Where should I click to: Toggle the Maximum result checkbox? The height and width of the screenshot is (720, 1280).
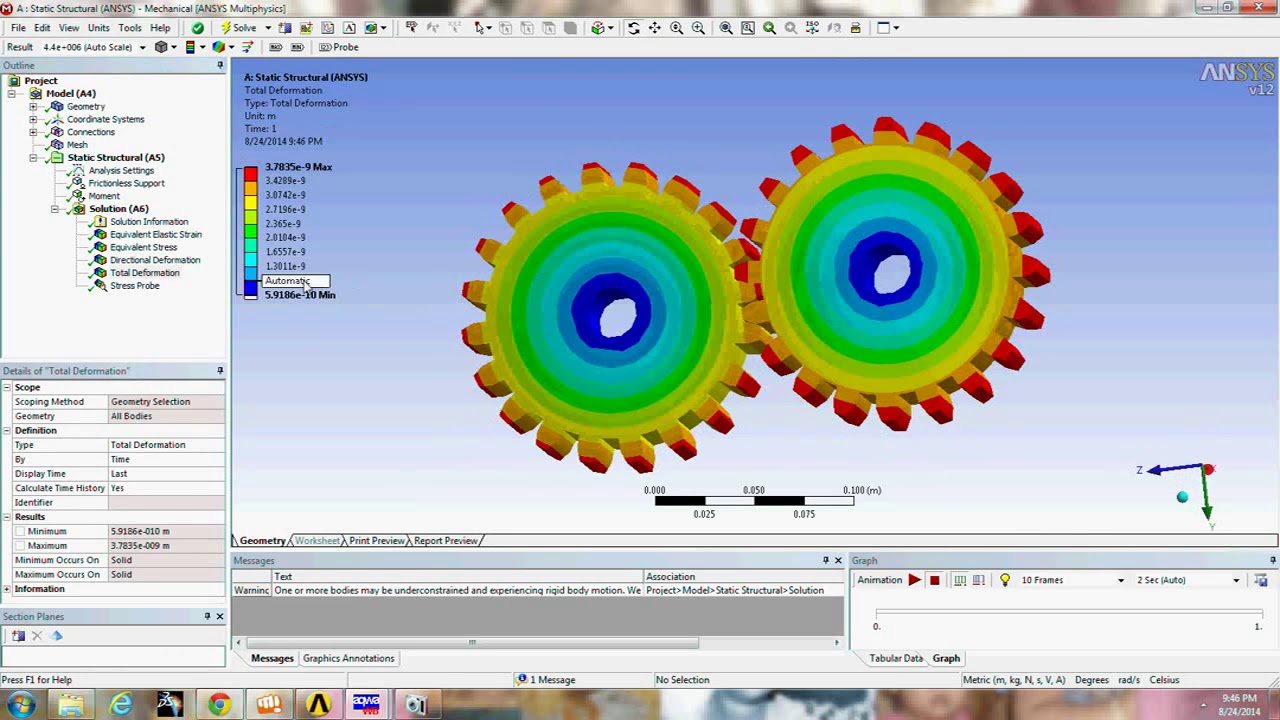[x=20, y=546]
